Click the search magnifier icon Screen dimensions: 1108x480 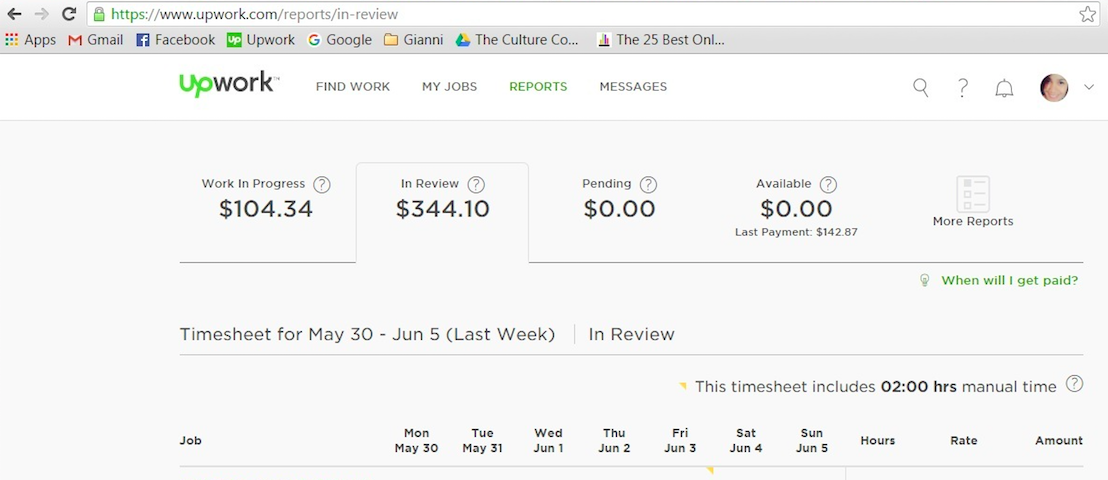click(921, 88)
